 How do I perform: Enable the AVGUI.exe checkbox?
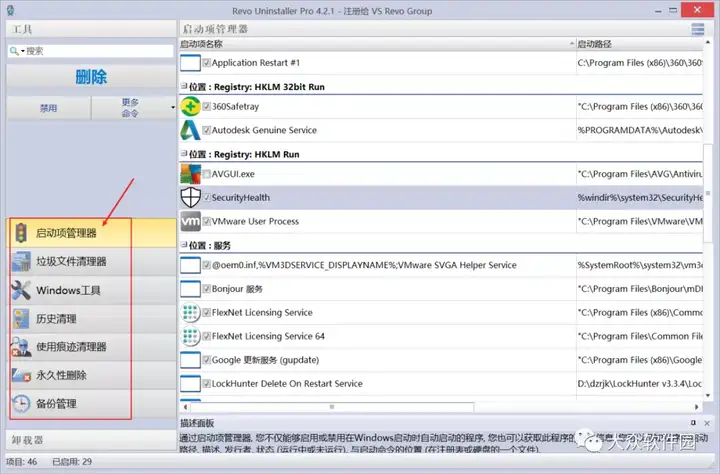pyautogui.click(x=207, y=174)
